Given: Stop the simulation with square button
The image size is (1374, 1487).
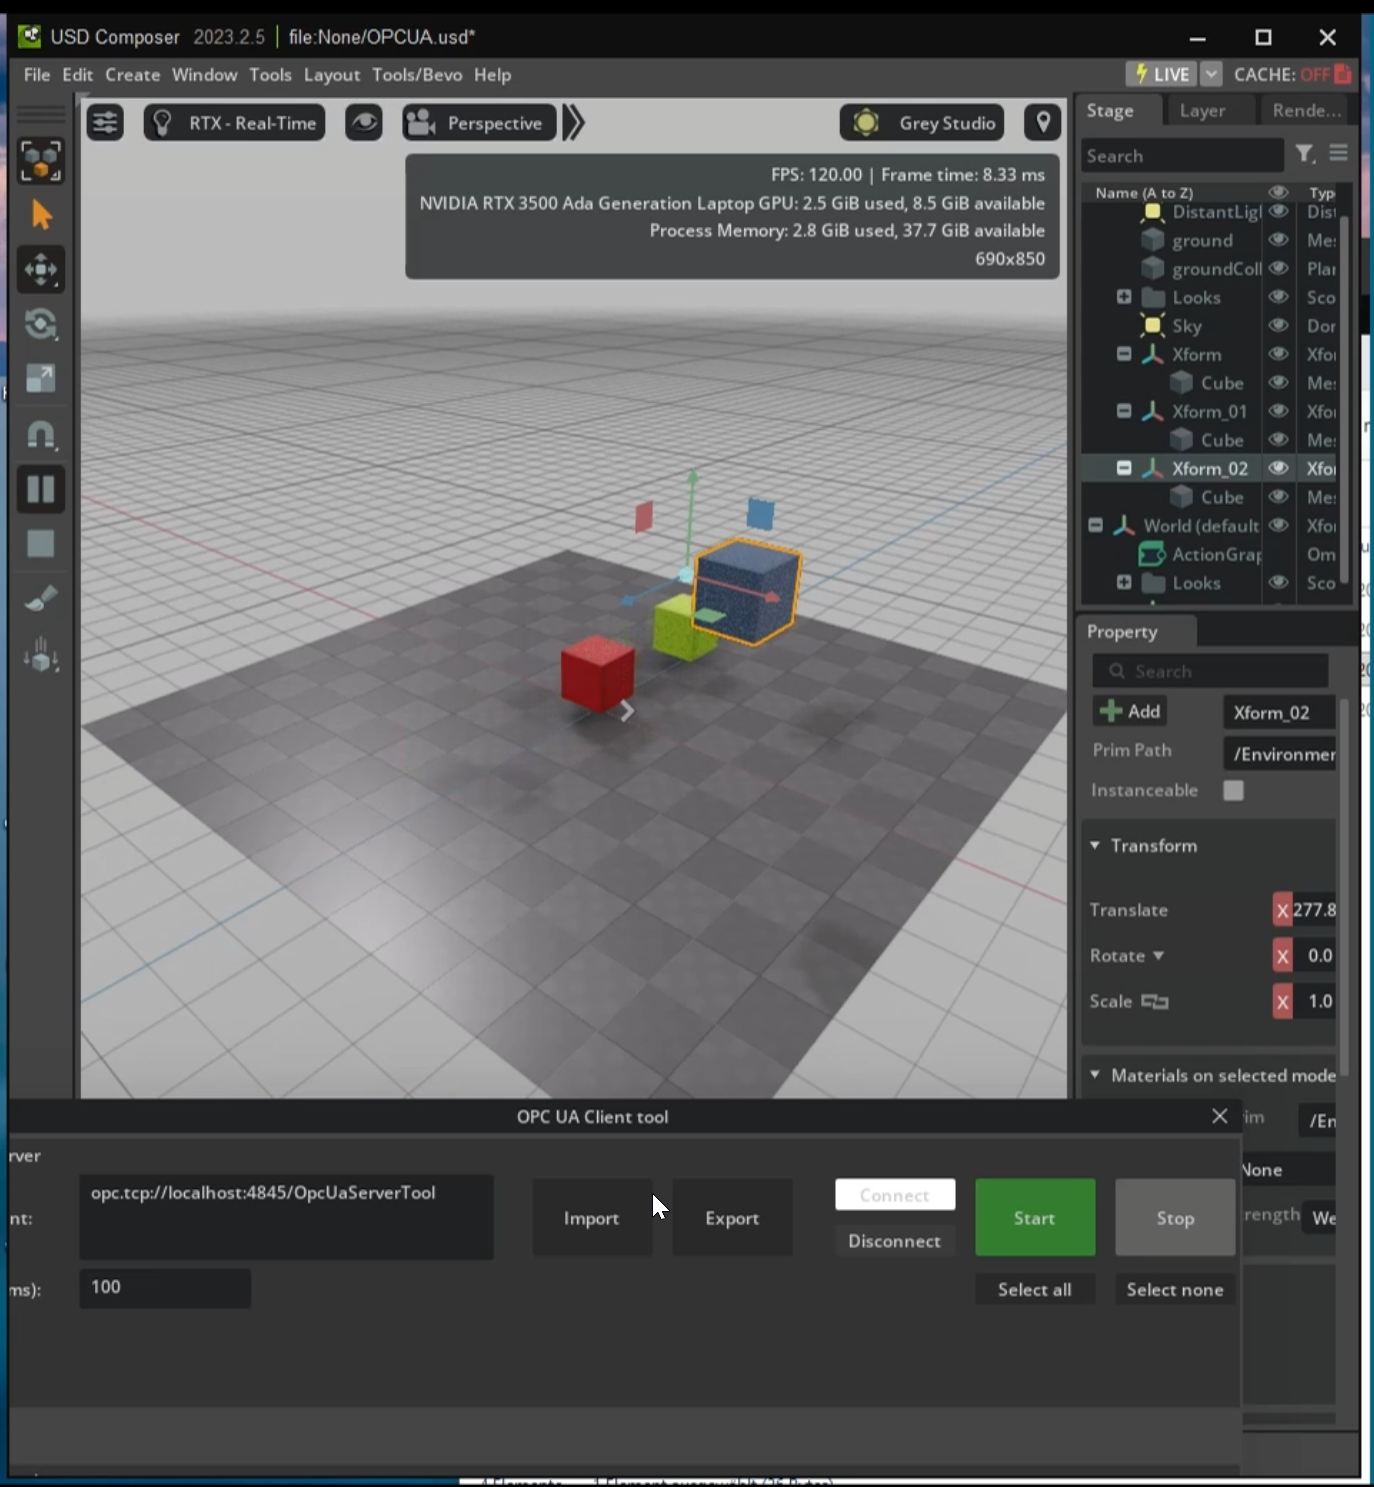Looking at the screenshot, I should [x=41, y=544].
